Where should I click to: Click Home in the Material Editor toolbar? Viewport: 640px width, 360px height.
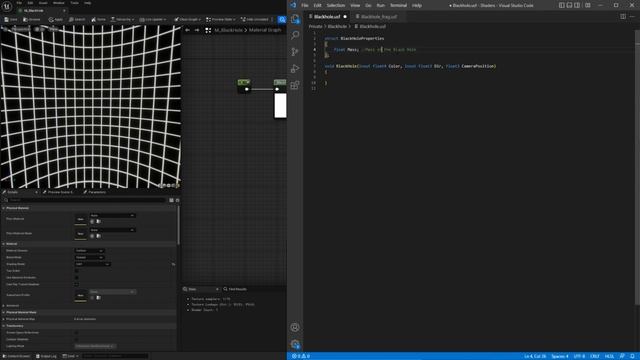pyautogui.click(x=98, y=19)
